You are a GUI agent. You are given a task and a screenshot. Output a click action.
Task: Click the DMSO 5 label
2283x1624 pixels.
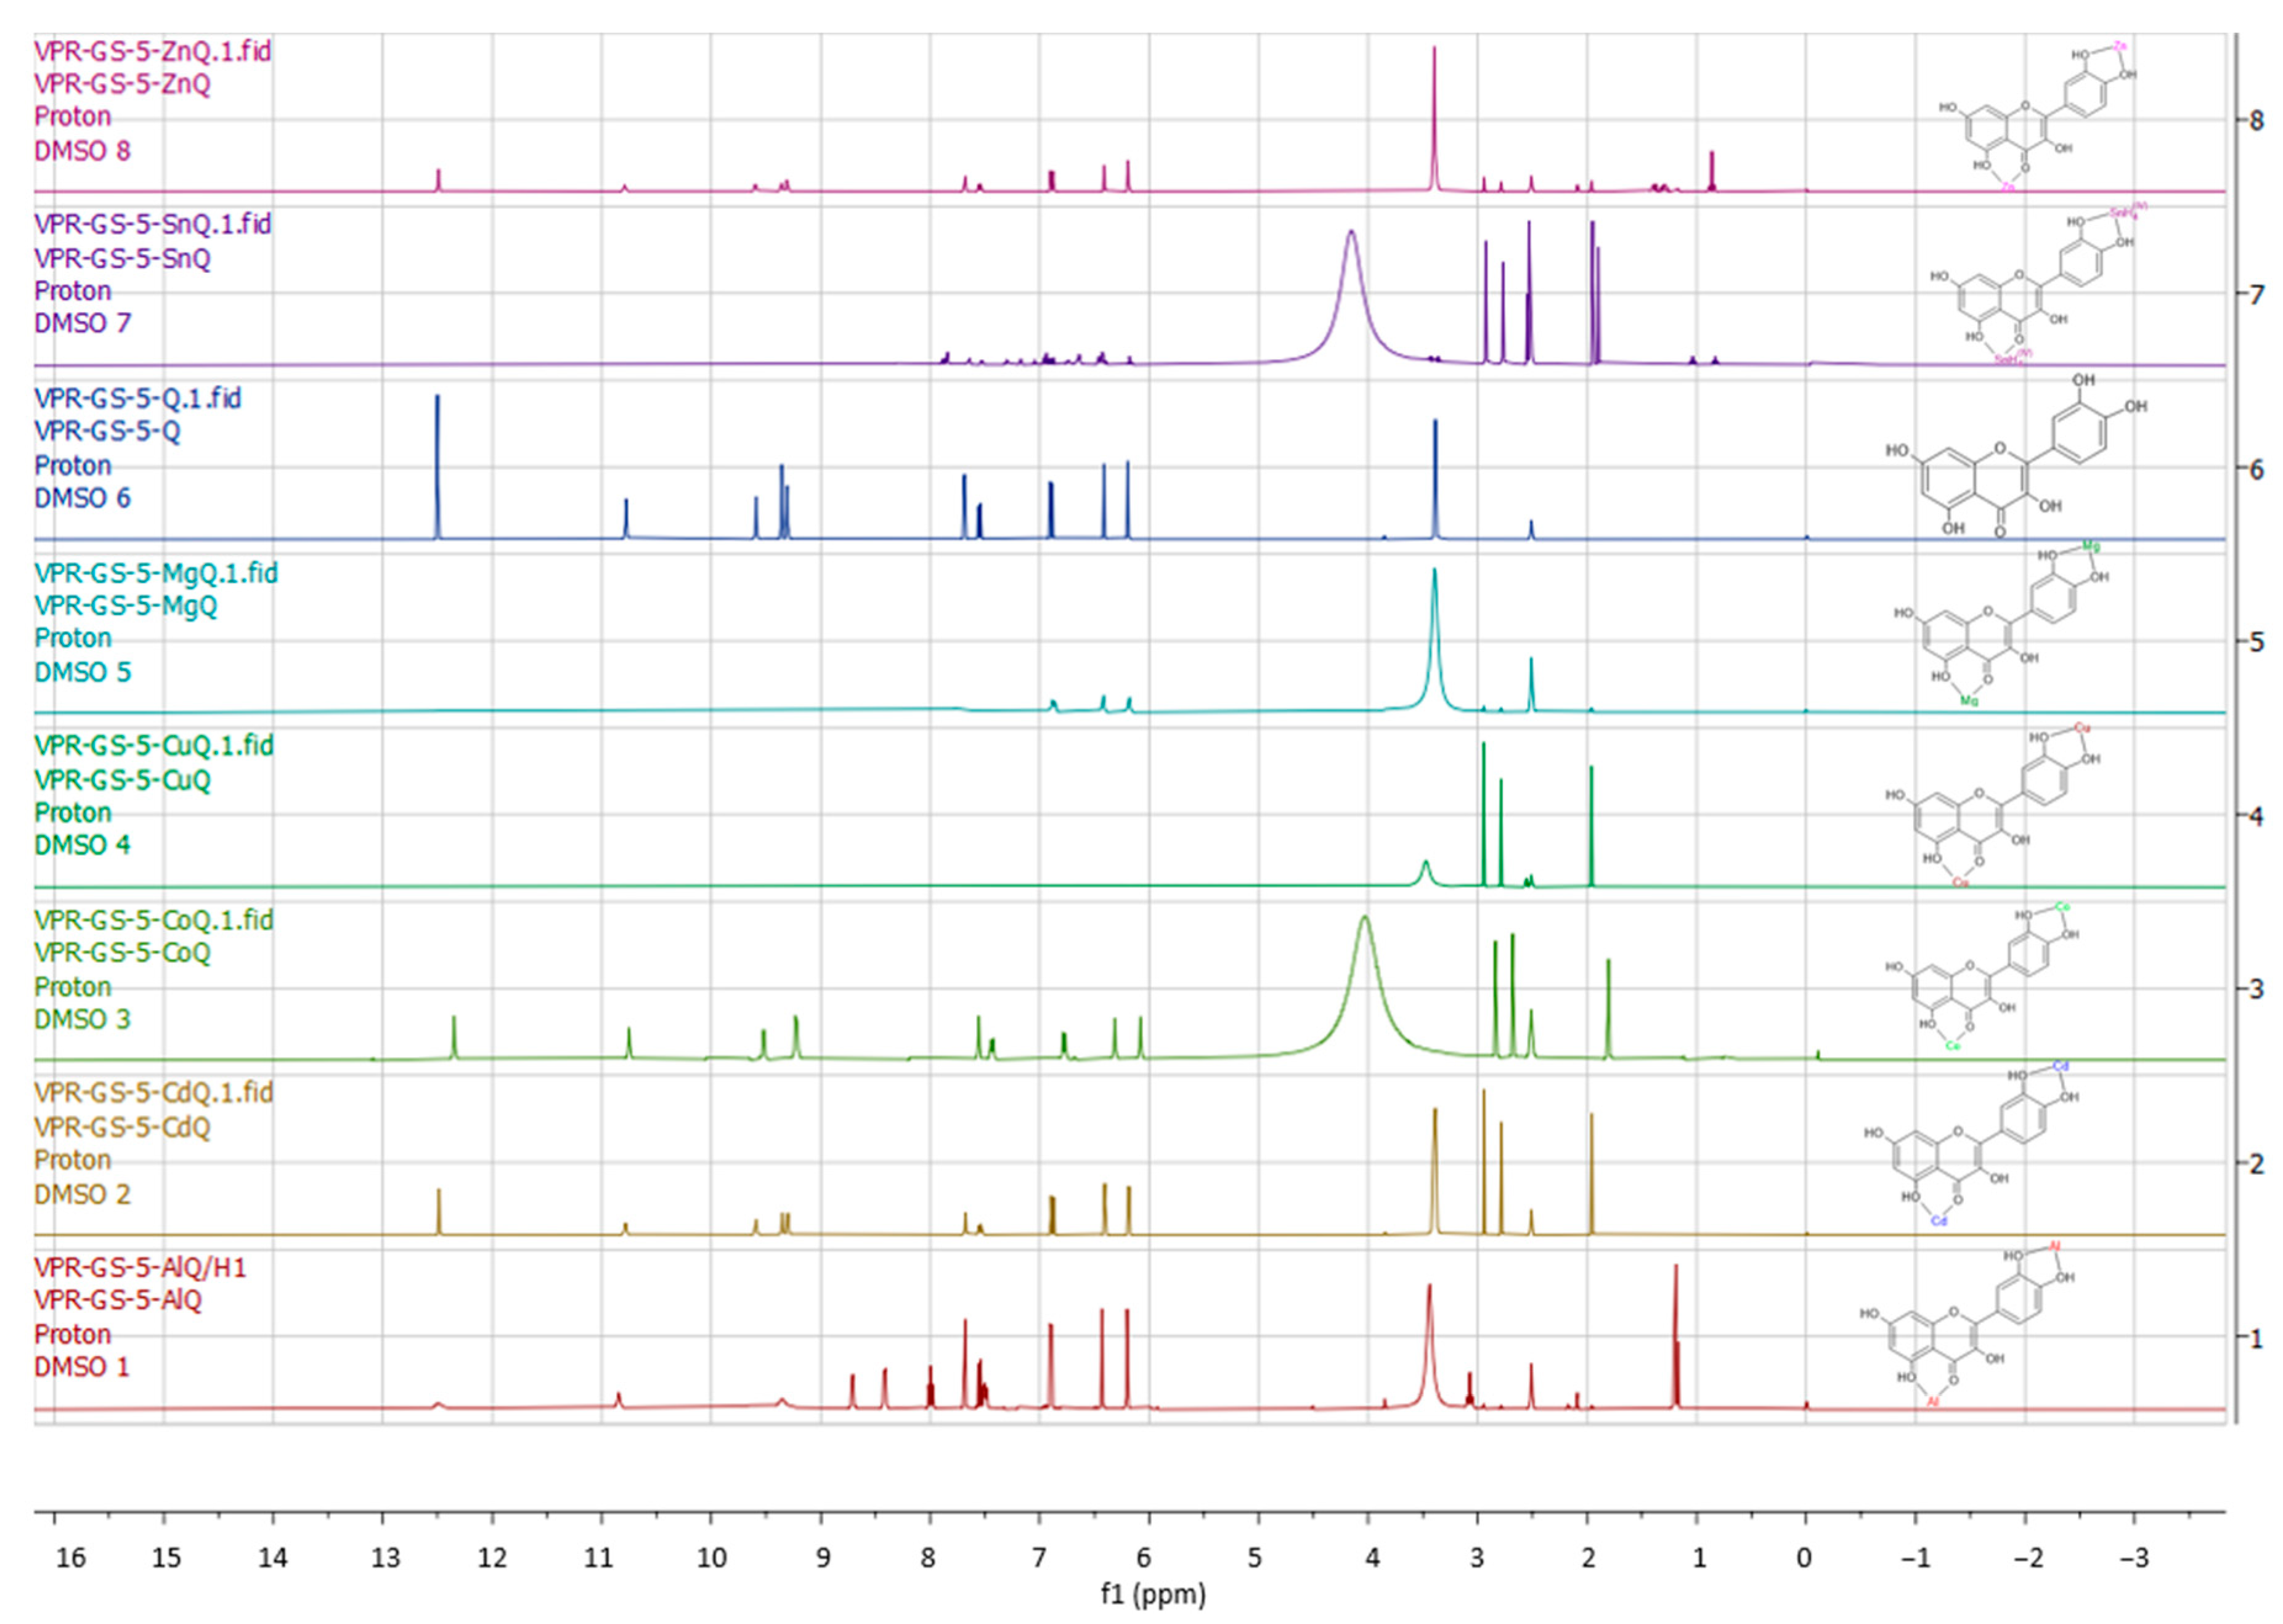pos(82,672)
